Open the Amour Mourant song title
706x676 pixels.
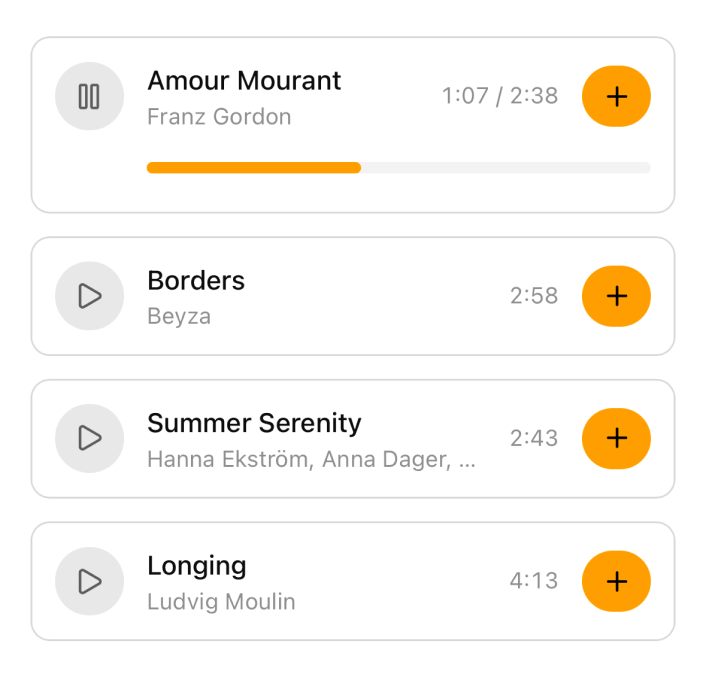(x=244, y=81)
